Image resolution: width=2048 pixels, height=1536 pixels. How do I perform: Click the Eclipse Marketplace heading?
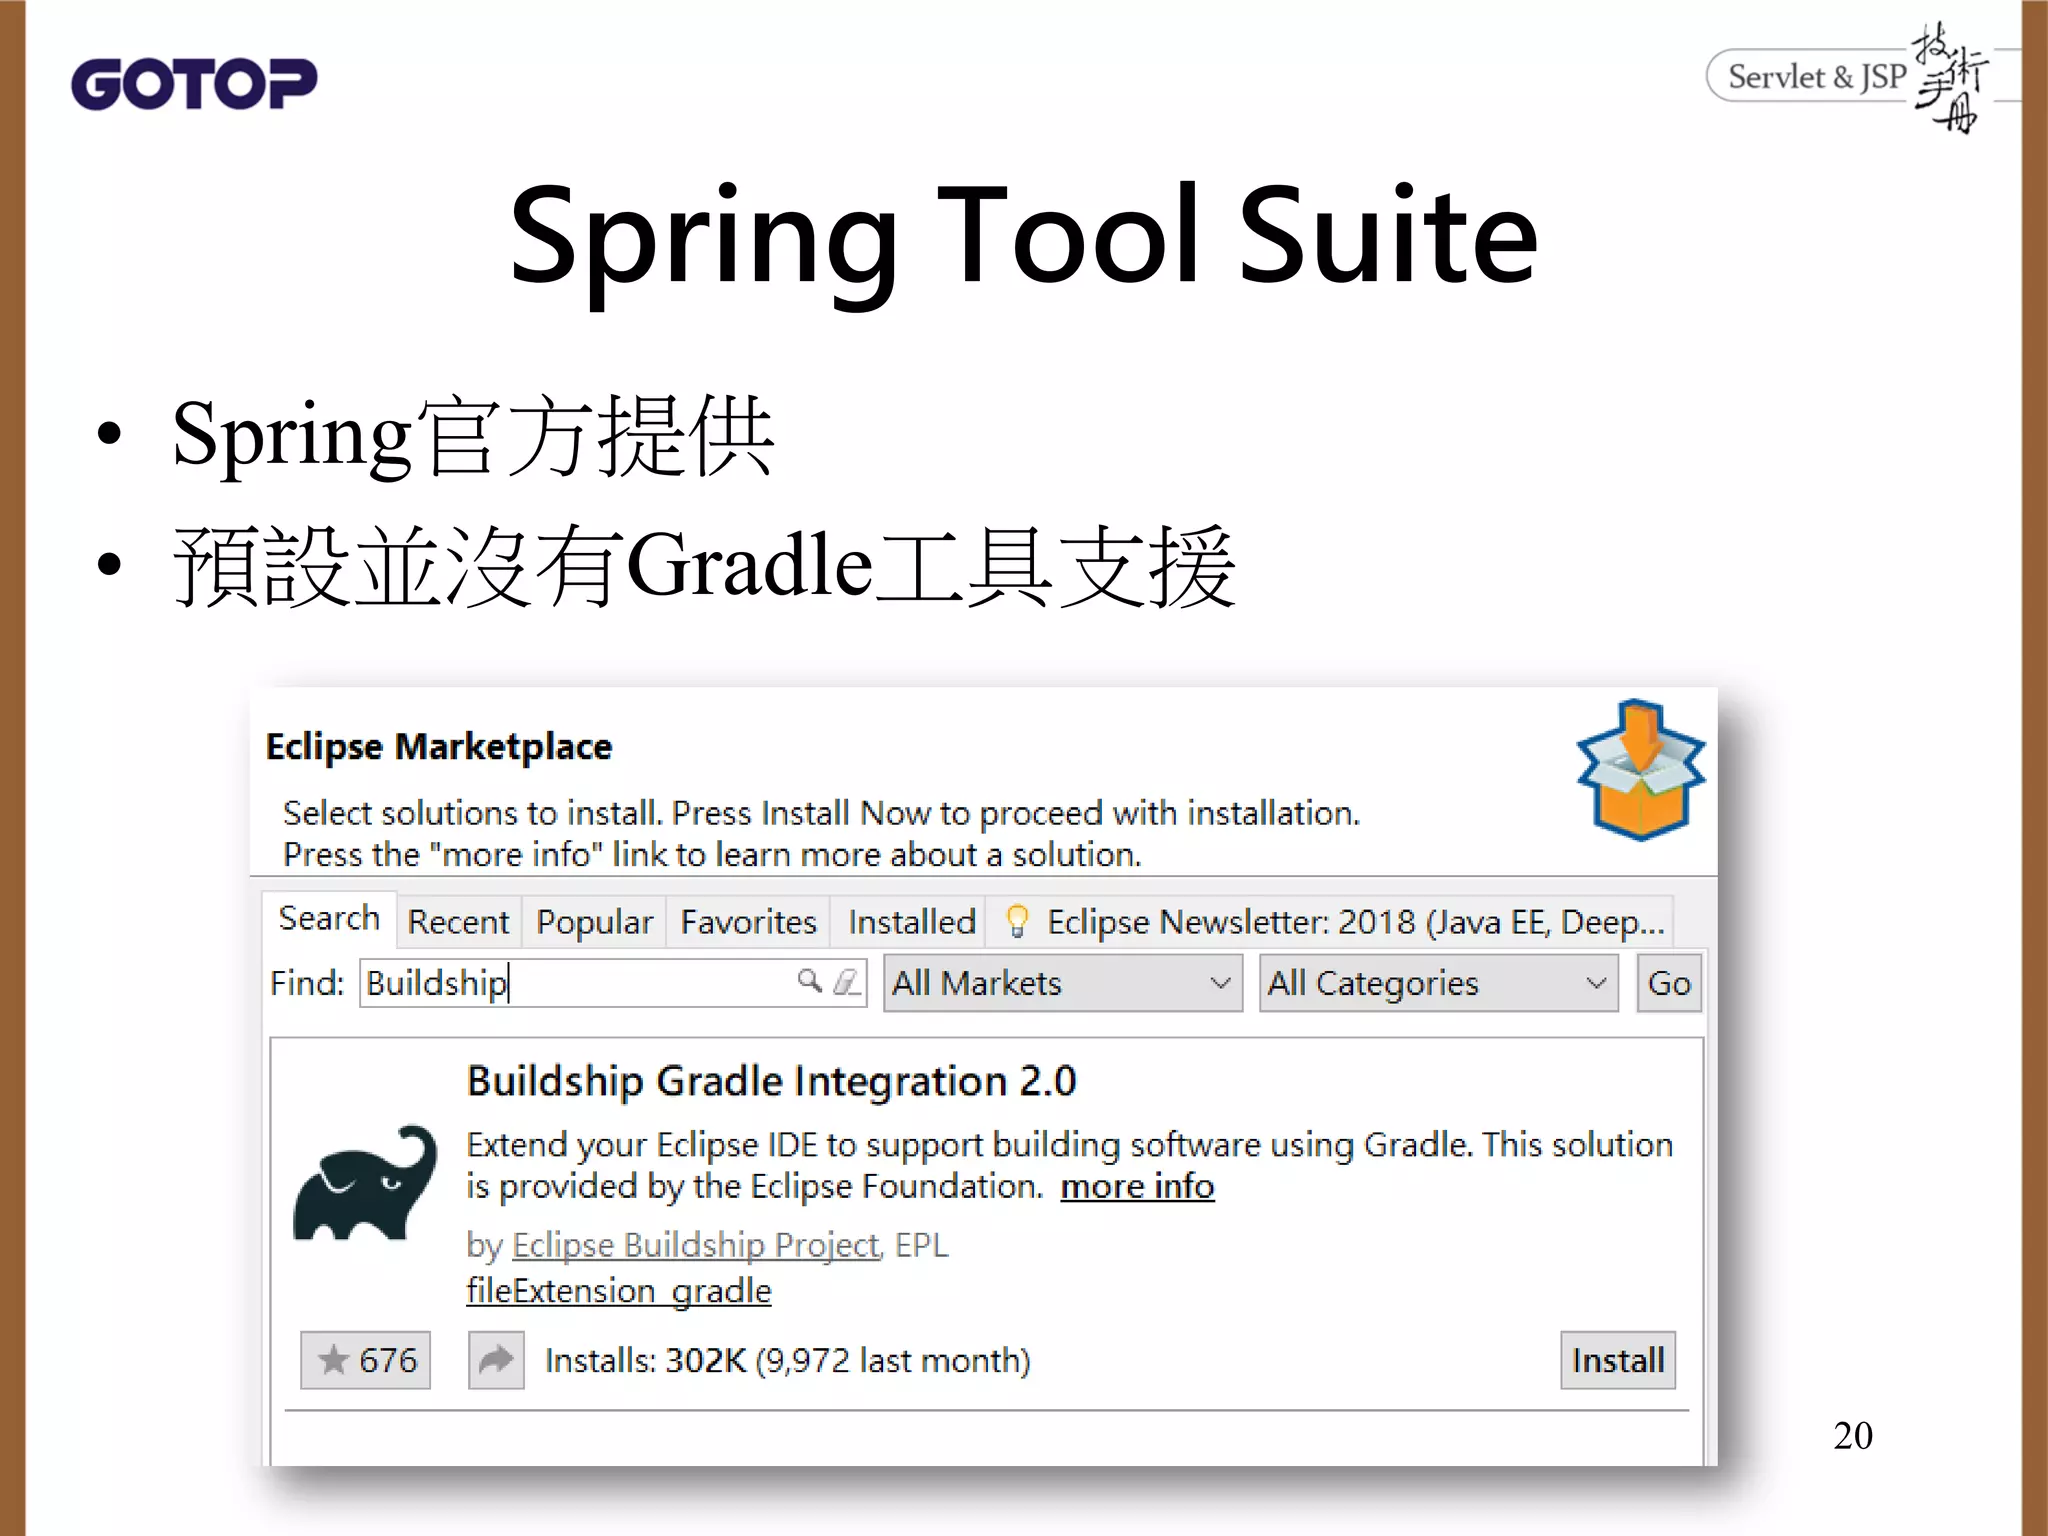(439, 746)
